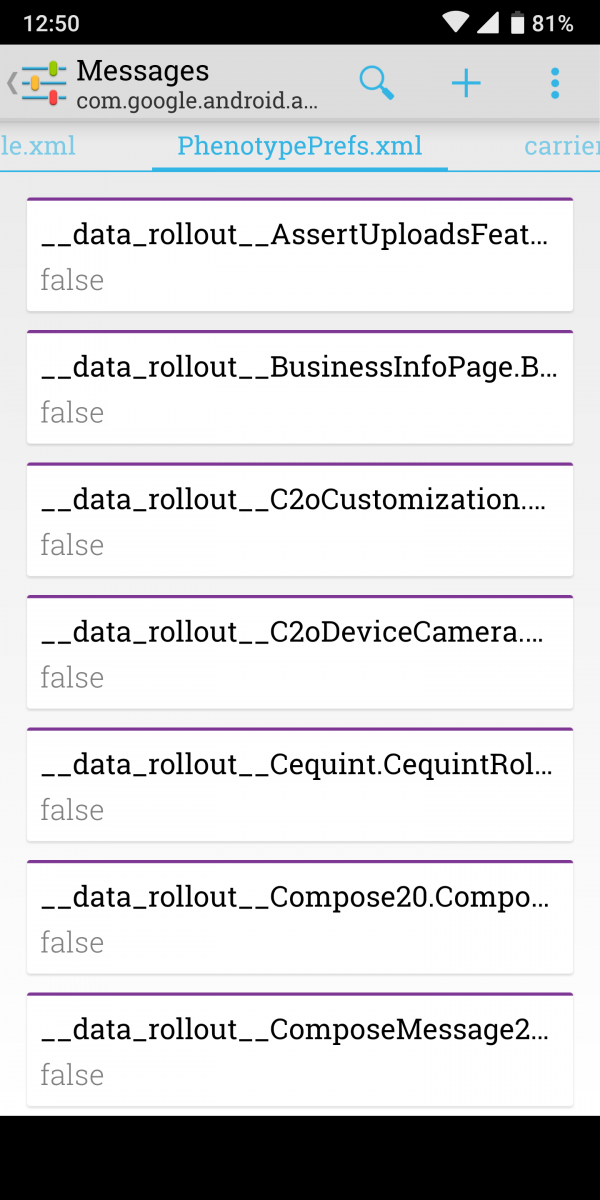600x1200 pixels.
Task: Open the Cequint.CequintRol preference
Action: point(299,785)
